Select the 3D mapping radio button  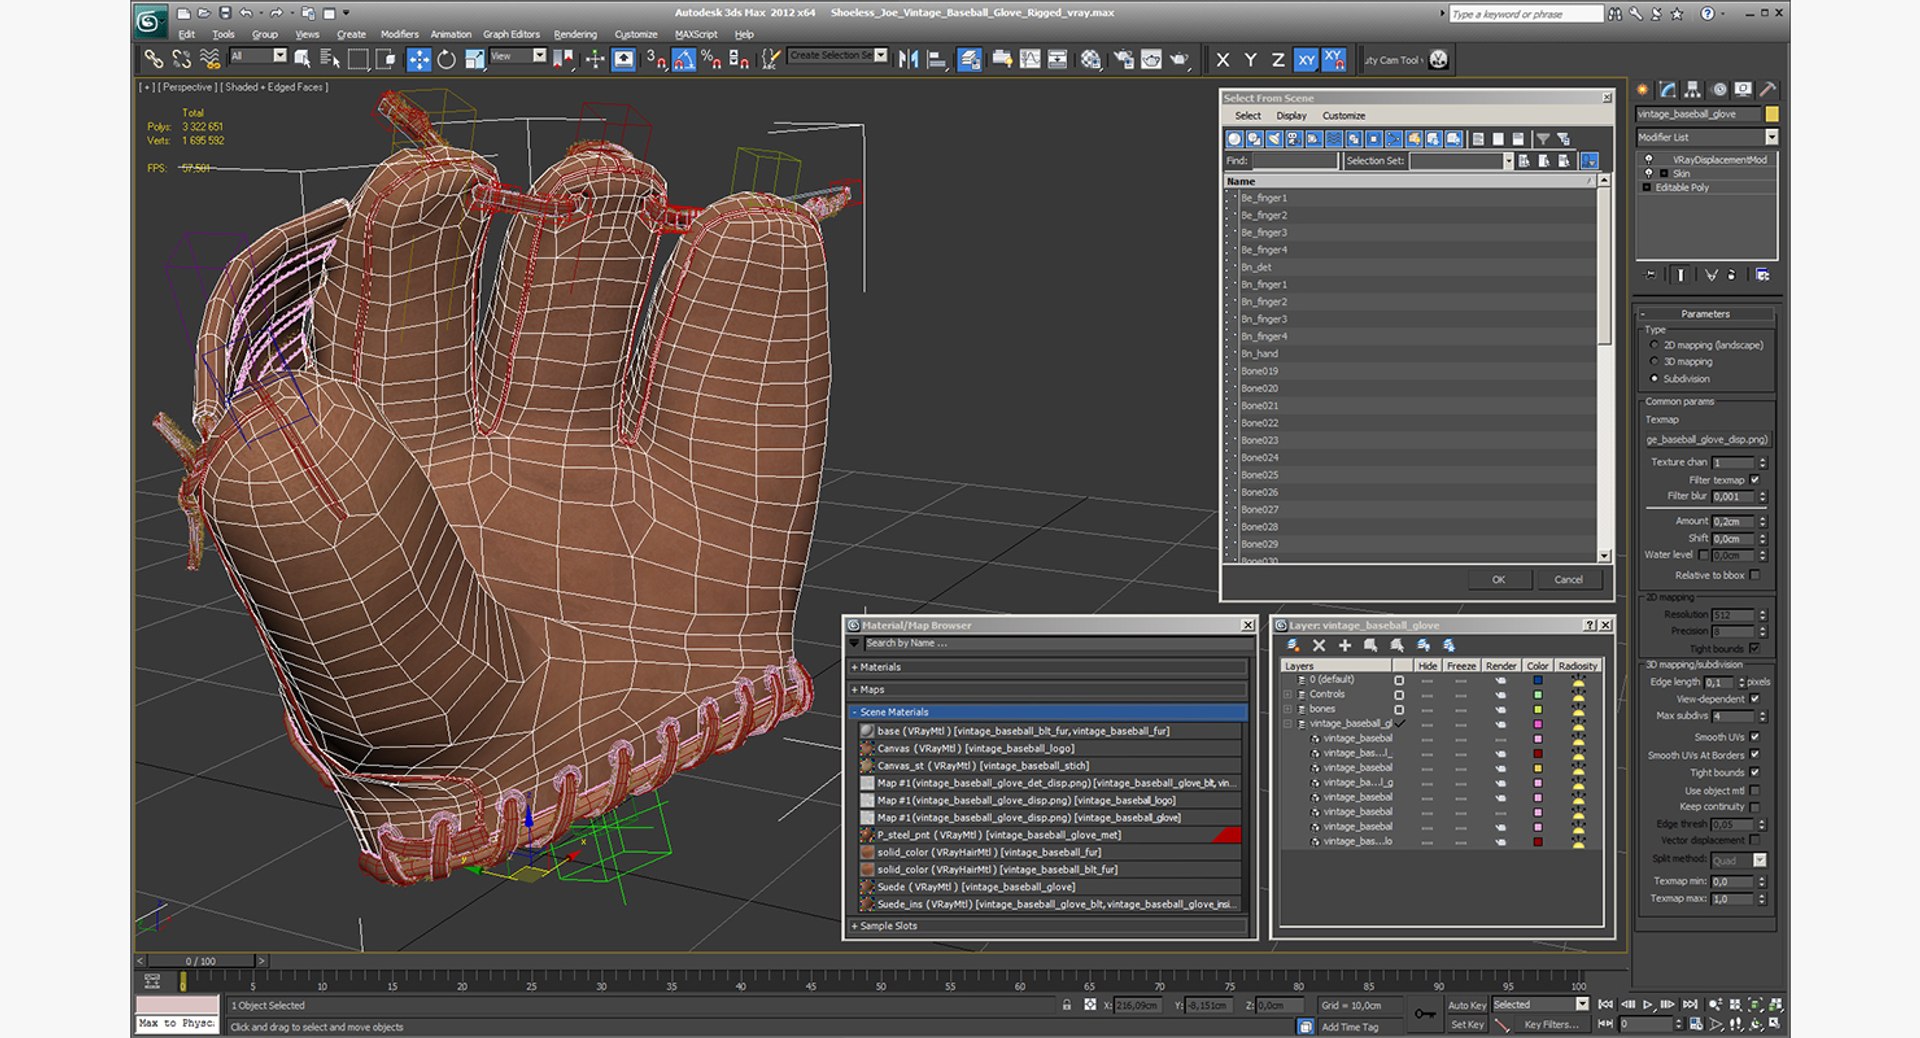click(x=1654, y=362)
